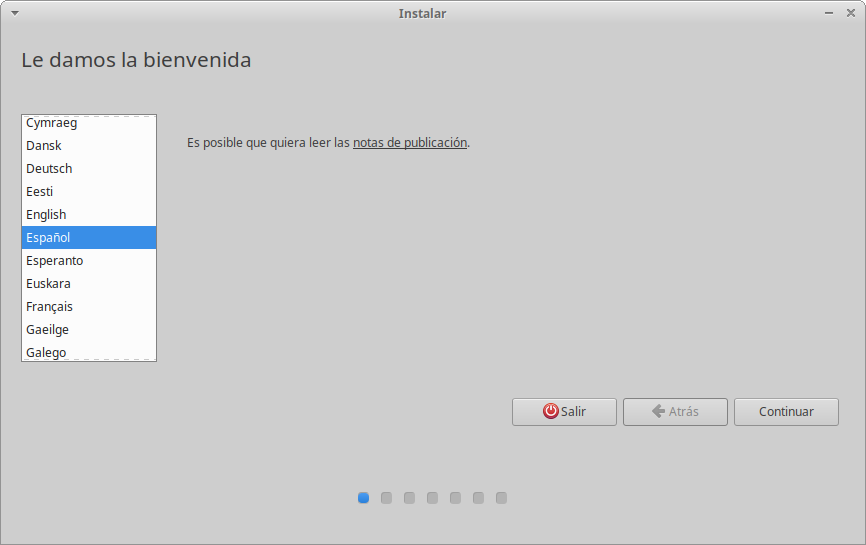
Task: Click the first blue progress step dot
Action: coord(364,498)
